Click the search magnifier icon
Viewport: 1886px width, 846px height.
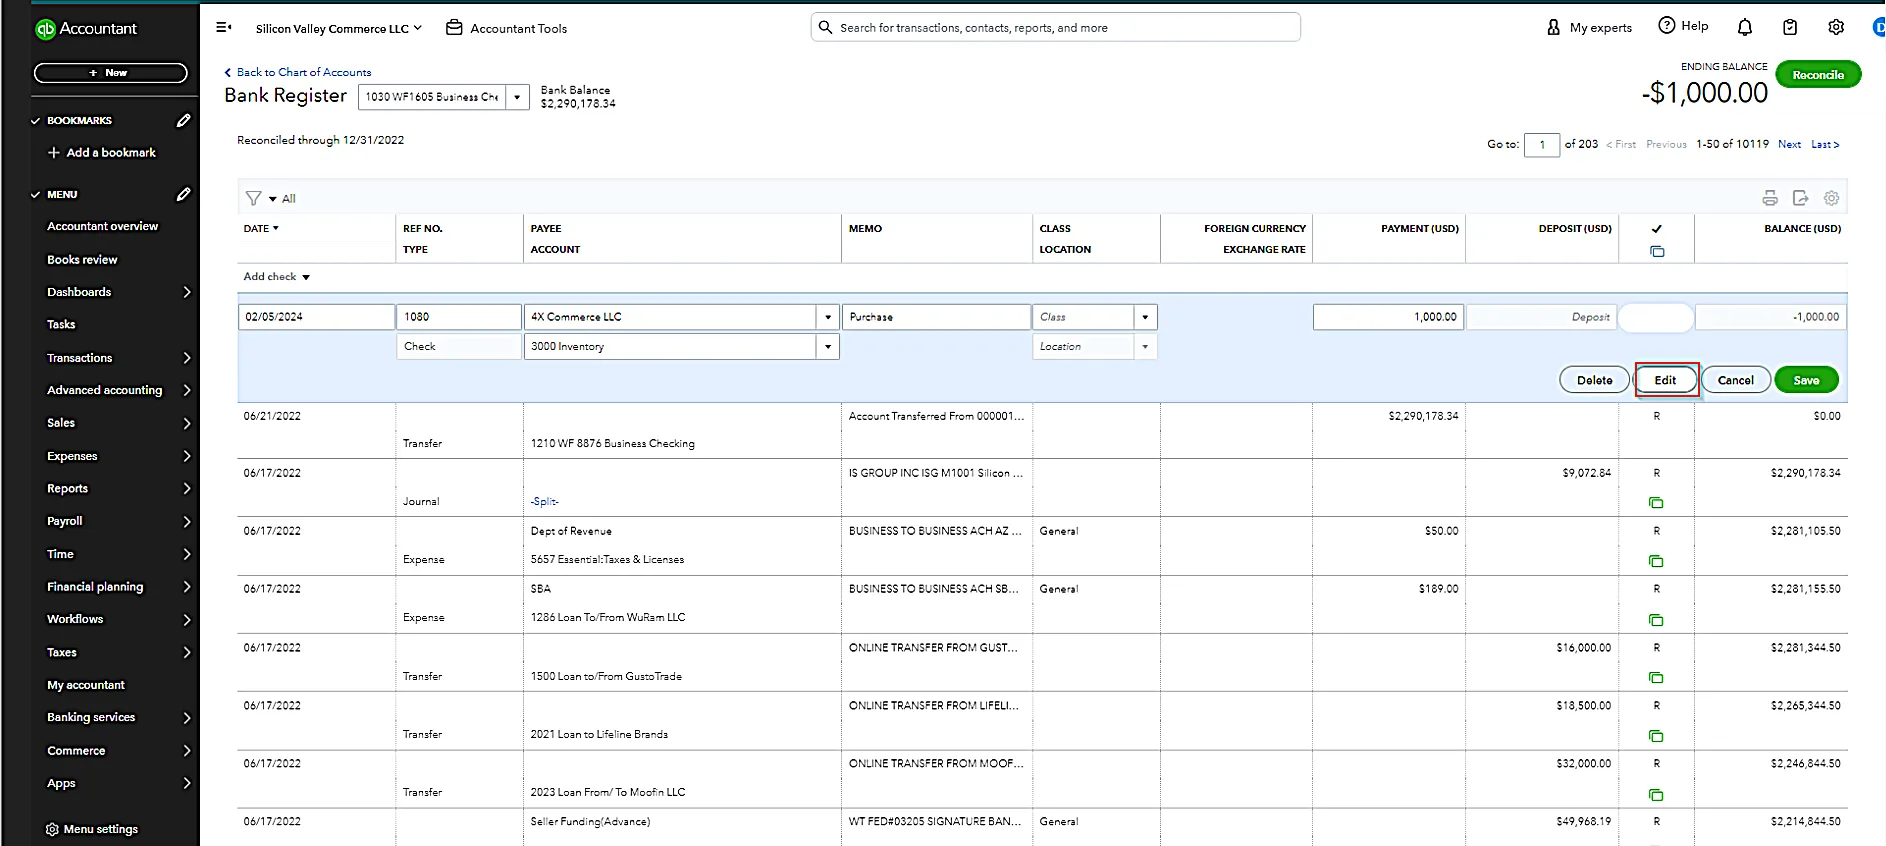click(x=825, y=28)
